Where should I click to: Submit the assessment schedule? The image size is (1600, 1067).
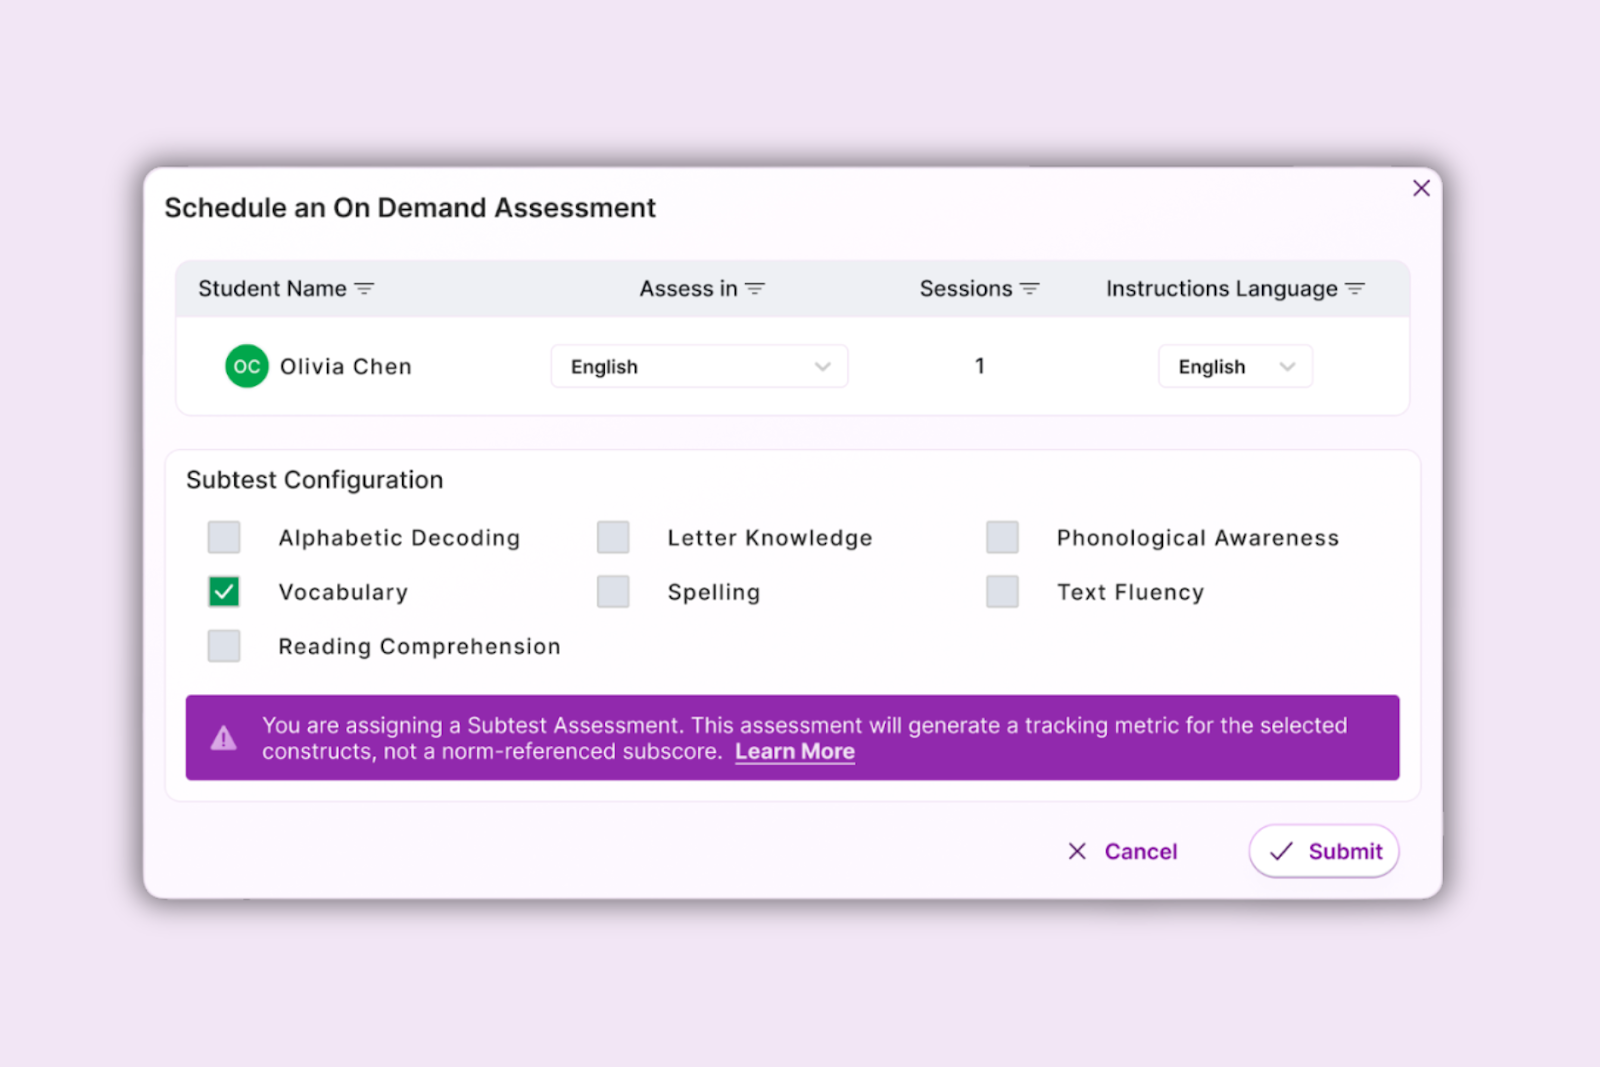click(1323, 851)
